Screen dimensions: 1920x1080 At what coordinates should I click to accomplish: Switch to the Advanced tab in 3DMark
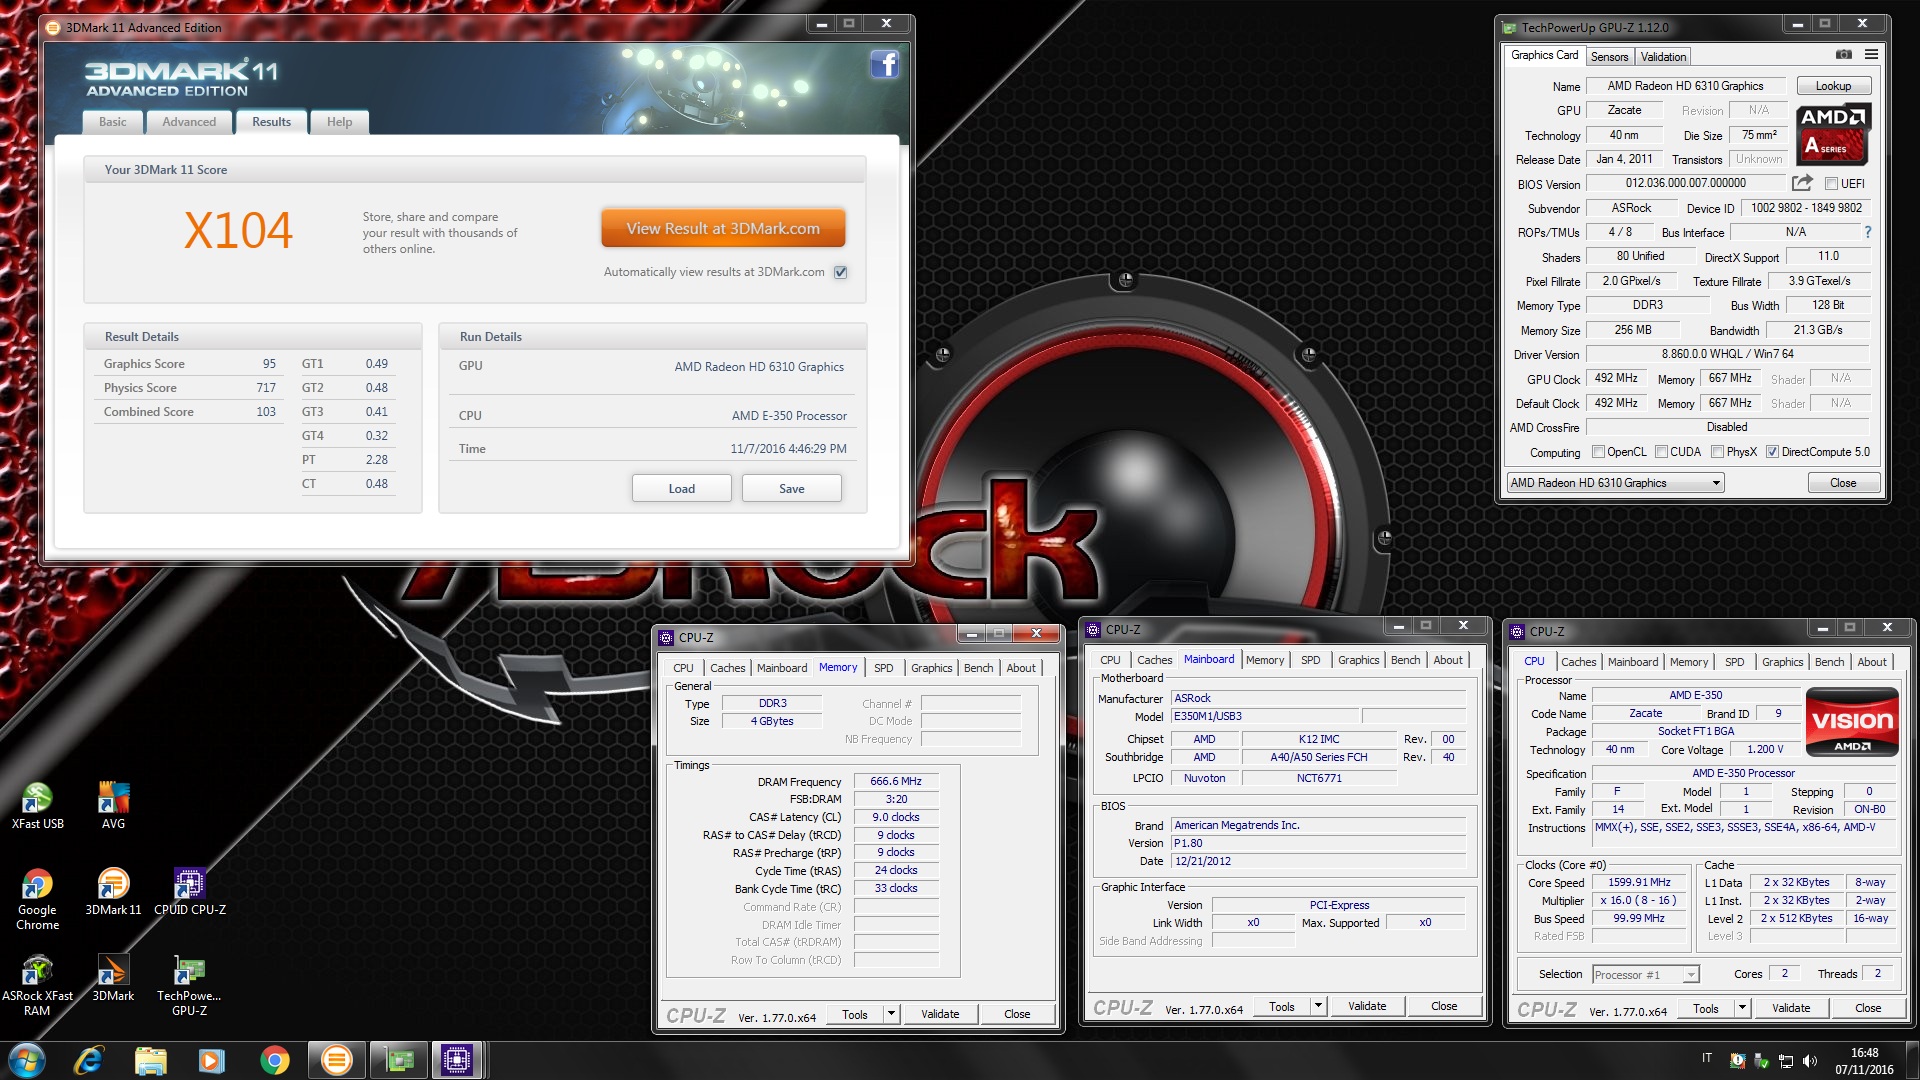[x=189, y=122]
